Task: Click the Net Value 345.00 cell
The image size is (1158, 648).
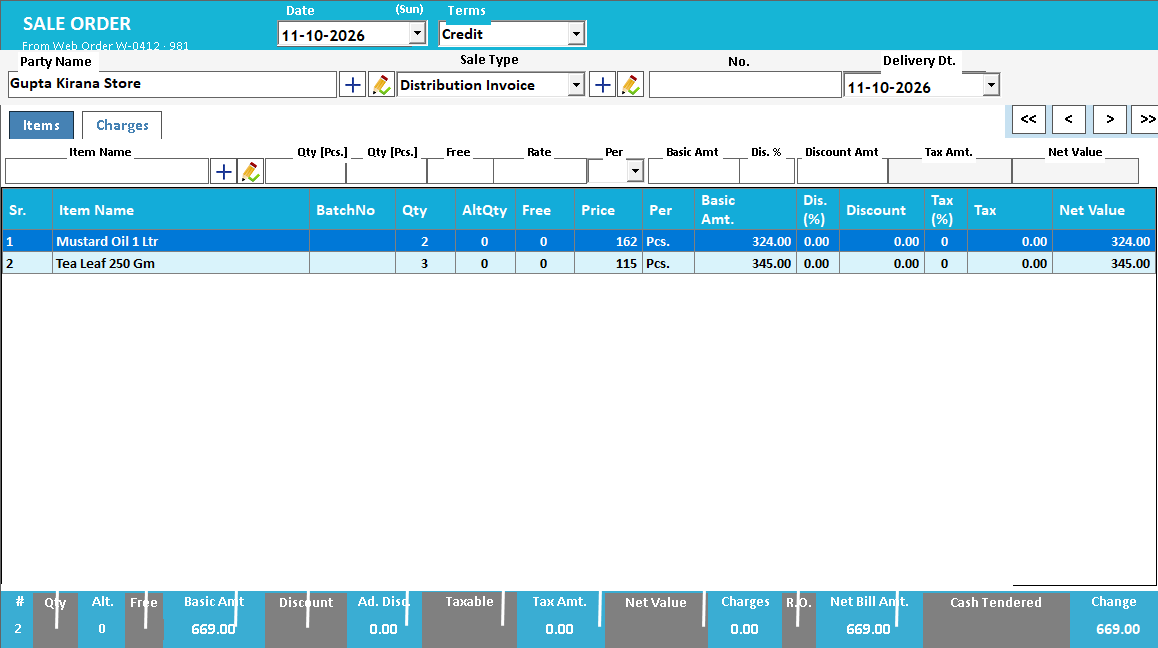Action: click(1104, 263)
